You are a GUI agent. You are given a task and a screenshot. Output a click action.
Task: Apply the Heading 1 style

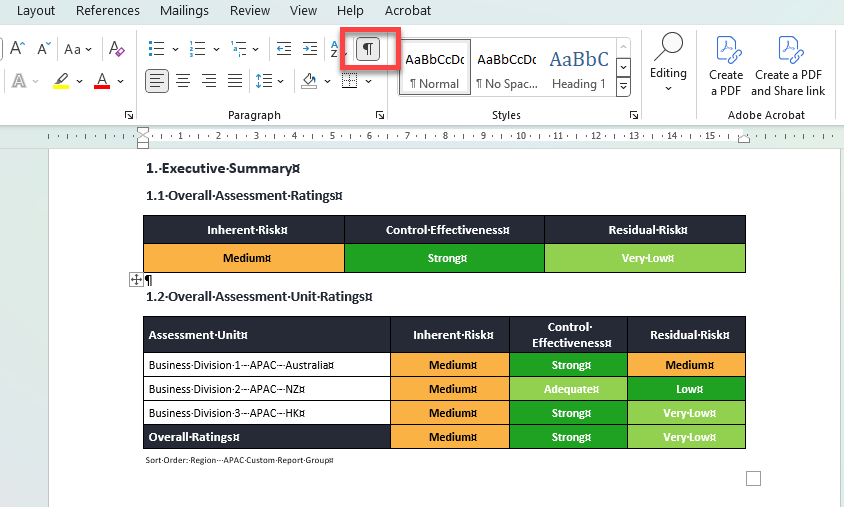pyautogui.click(x=579, y=67)
